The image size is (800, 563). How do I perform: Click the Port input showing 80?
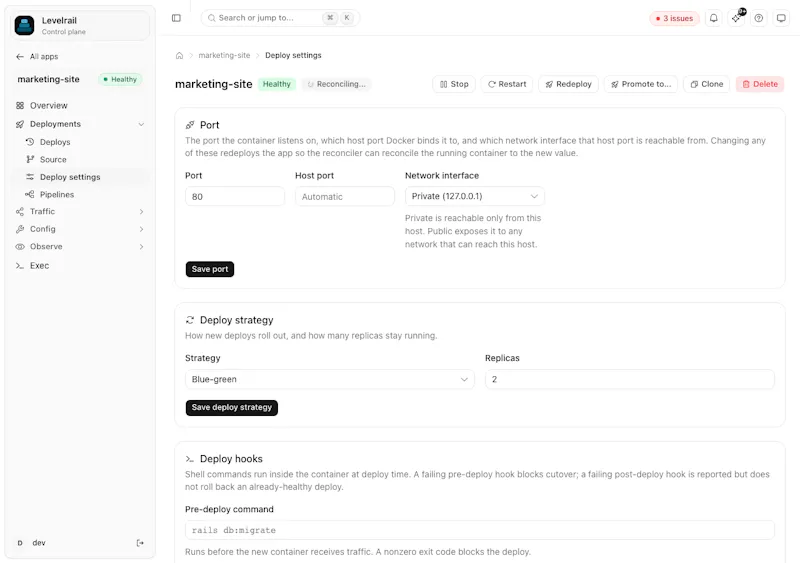point(235,197)
